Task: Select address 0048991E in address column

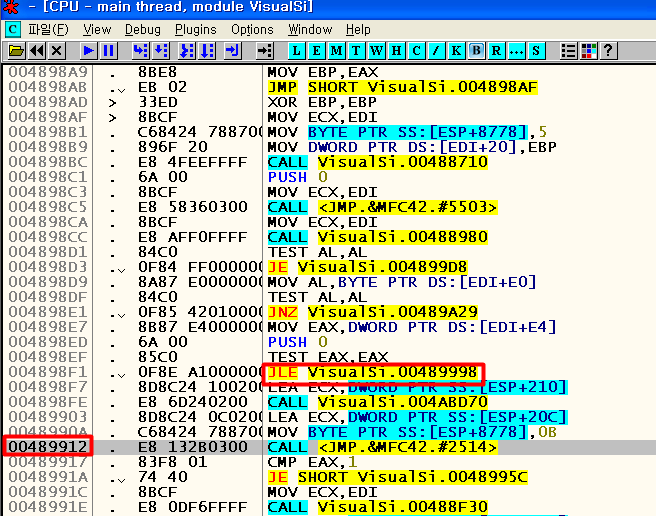Action: pos(48,507)
